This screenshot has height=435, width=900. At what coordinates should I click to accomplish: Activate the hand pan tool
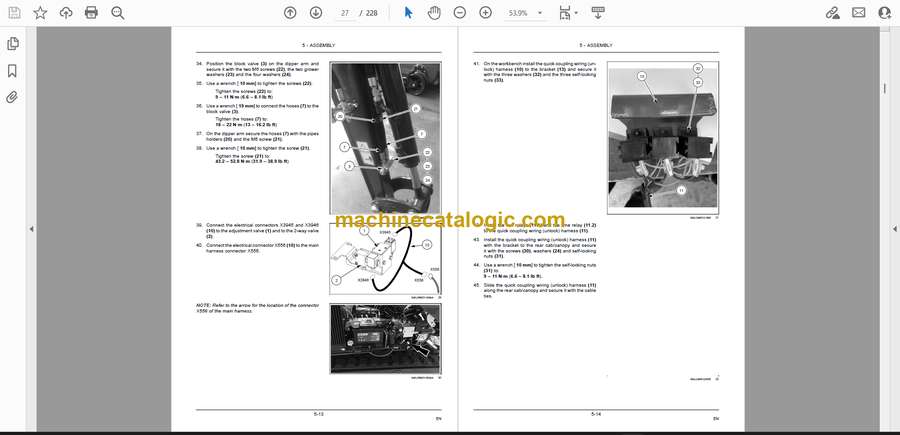[434, 13]
